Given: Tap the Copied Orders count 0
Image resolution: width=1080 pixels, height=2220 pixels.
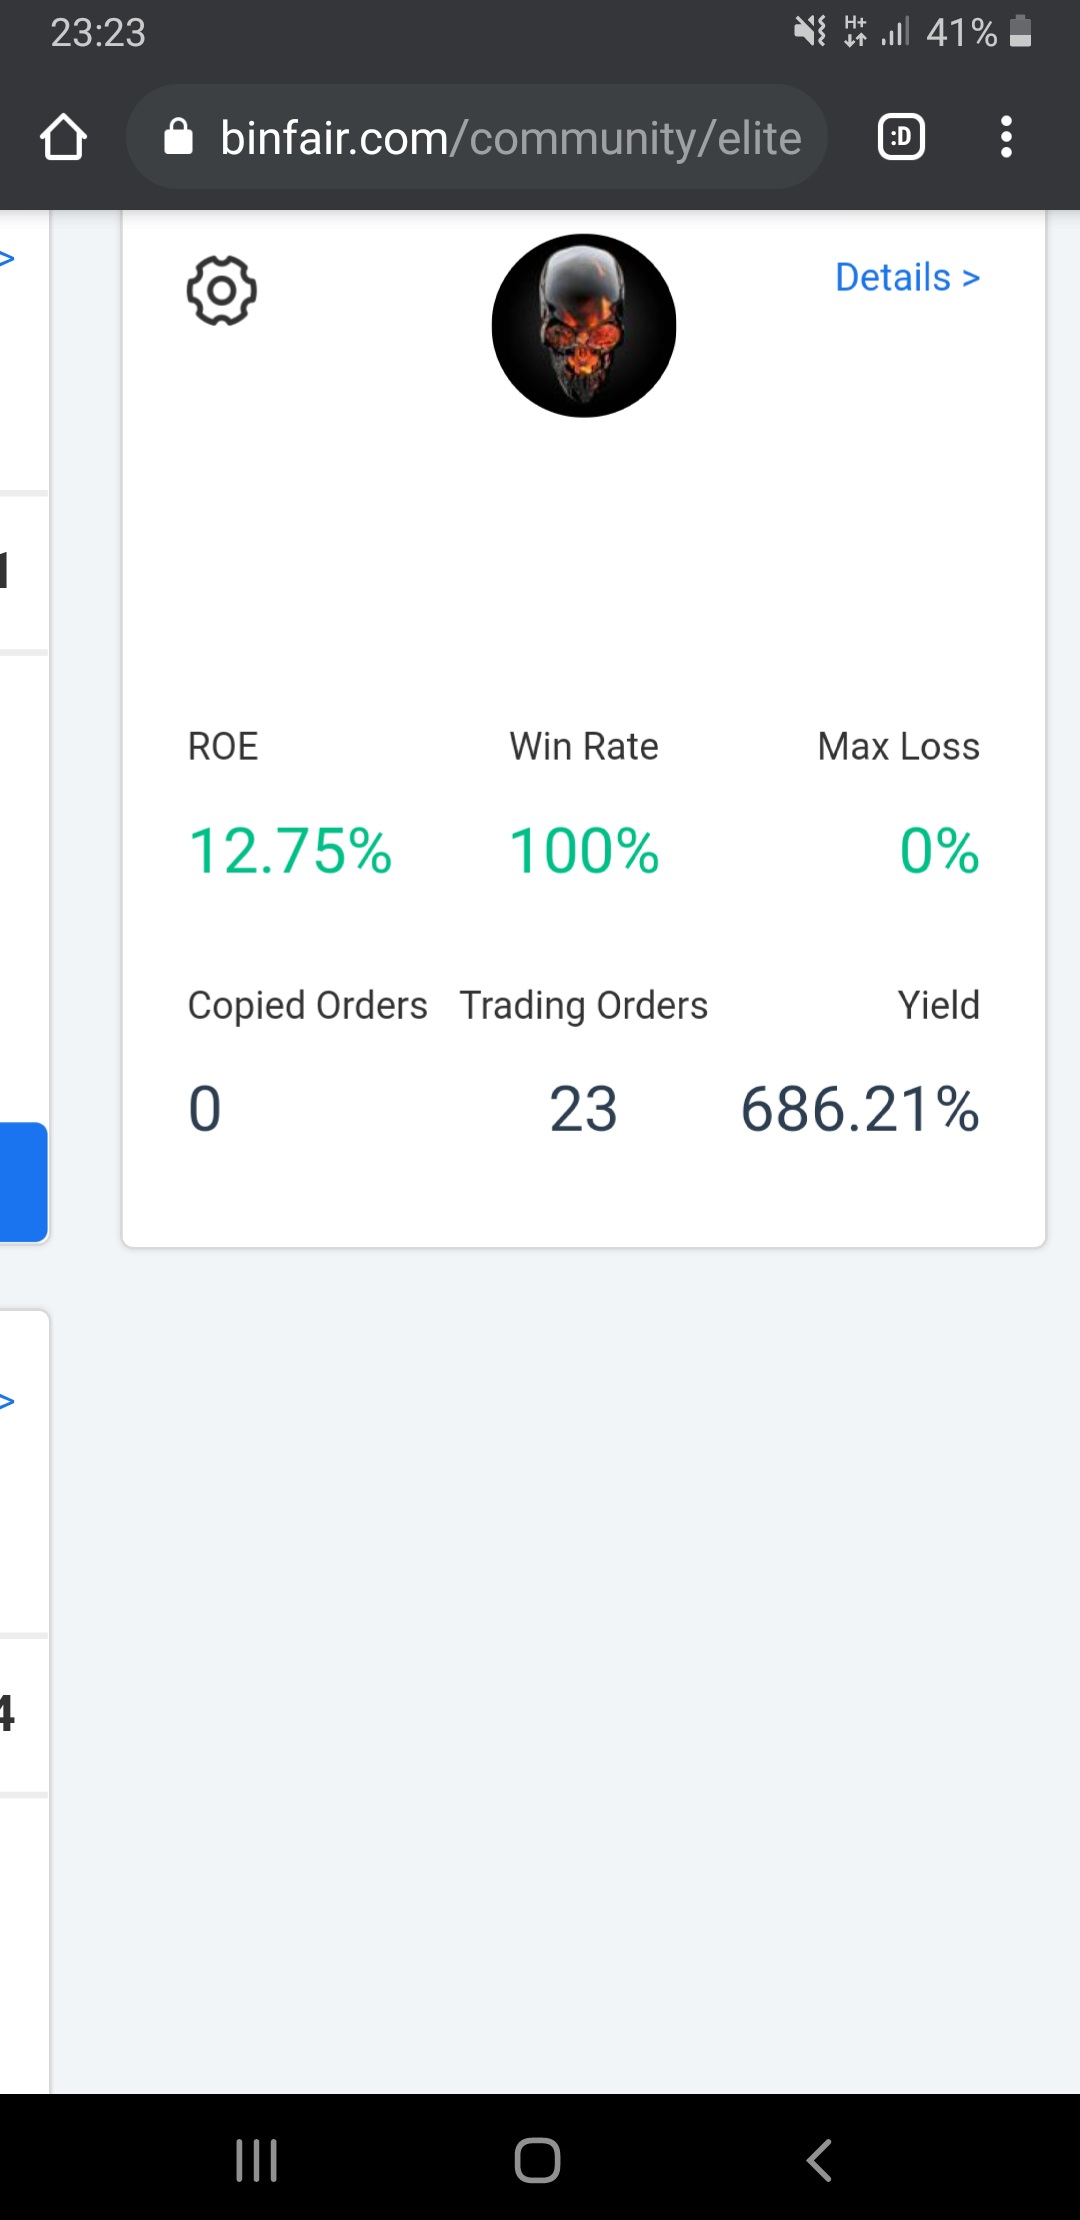Looking at the screenshot, I should point(205,1109).
